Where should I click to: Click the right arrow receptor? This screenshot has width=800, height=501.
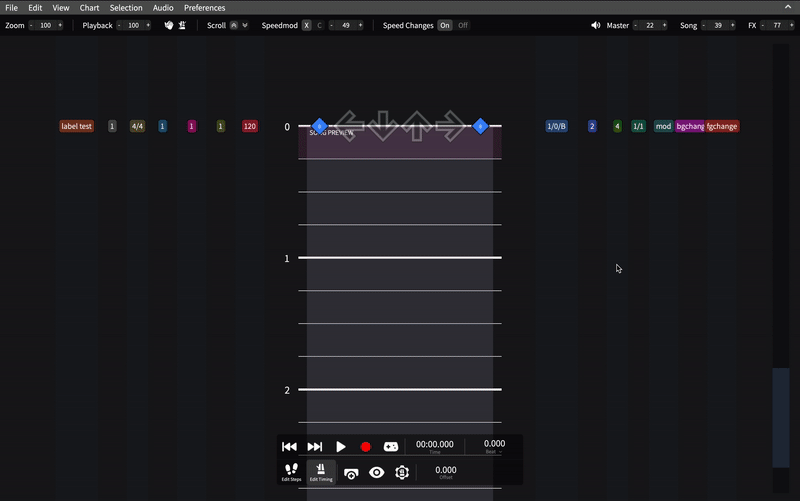[451, 126]
